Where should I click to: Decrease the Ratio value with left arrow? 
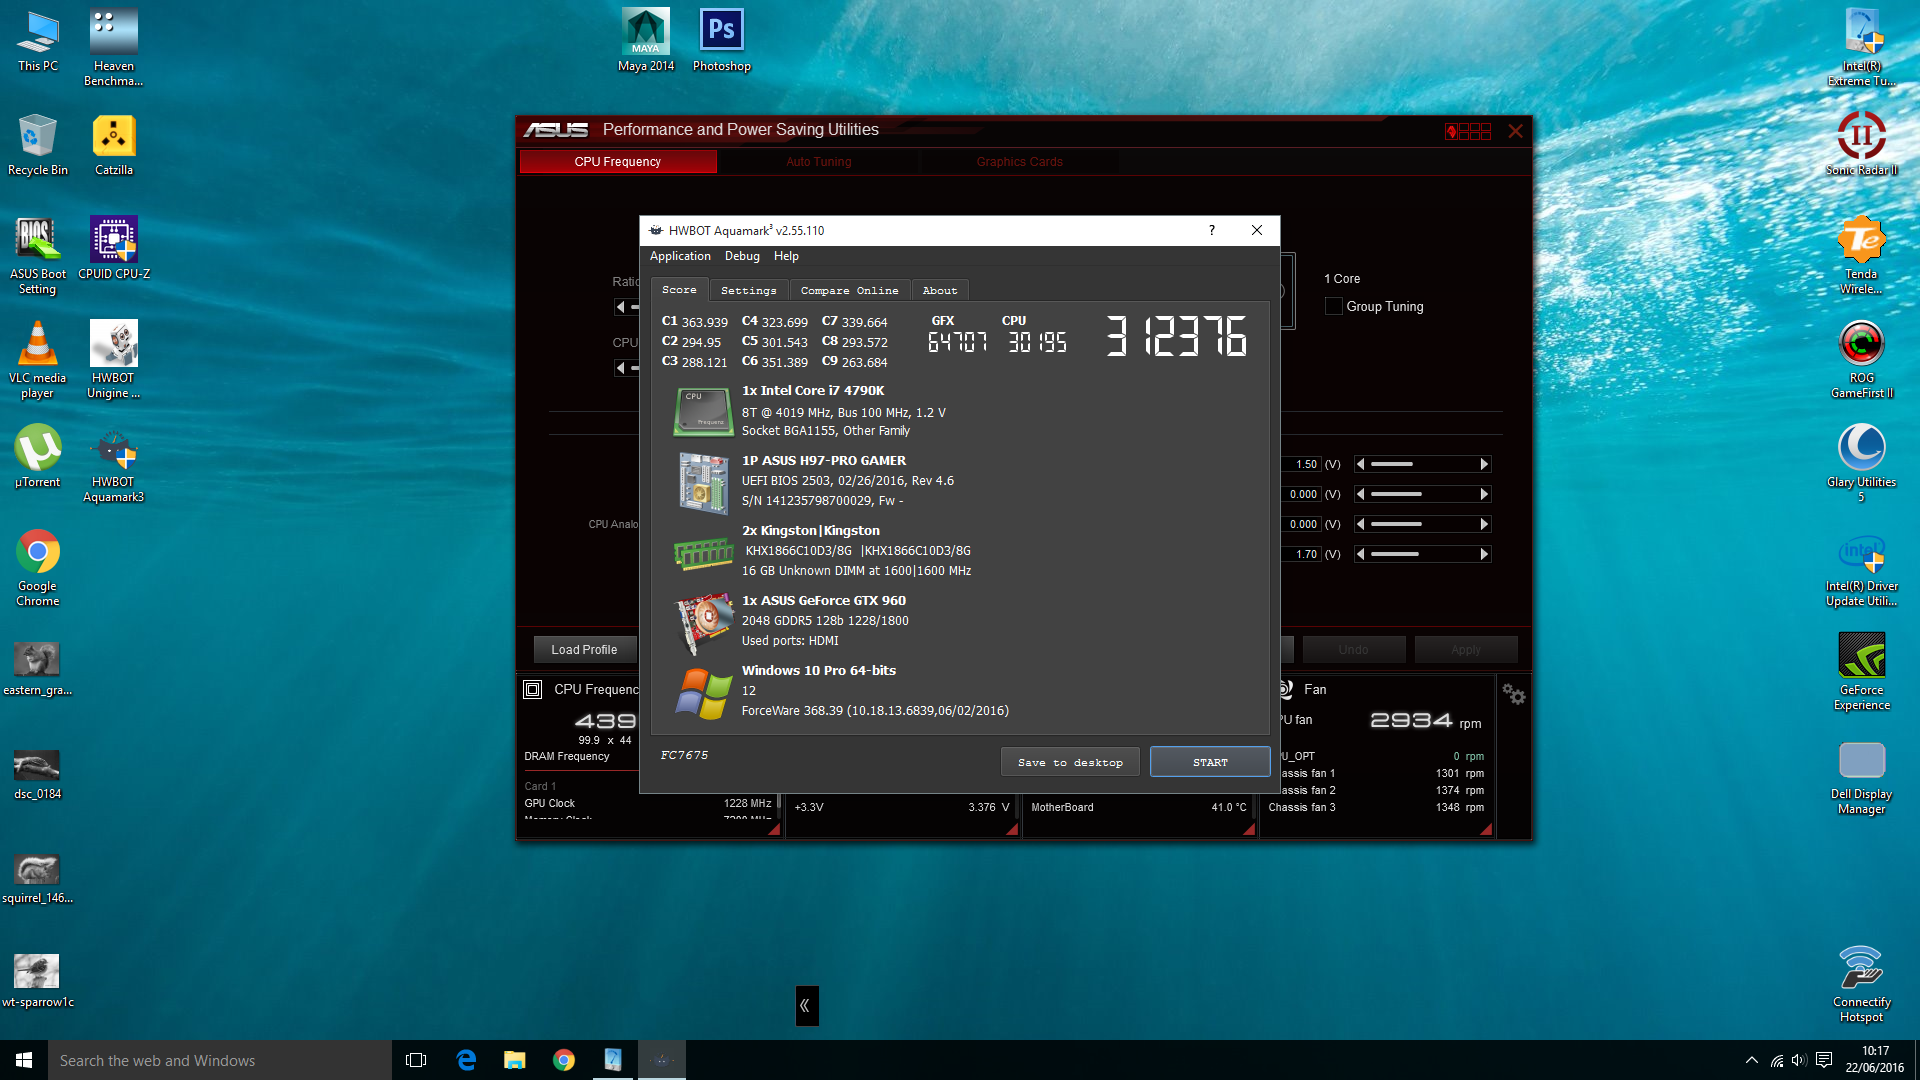point(620,307)
